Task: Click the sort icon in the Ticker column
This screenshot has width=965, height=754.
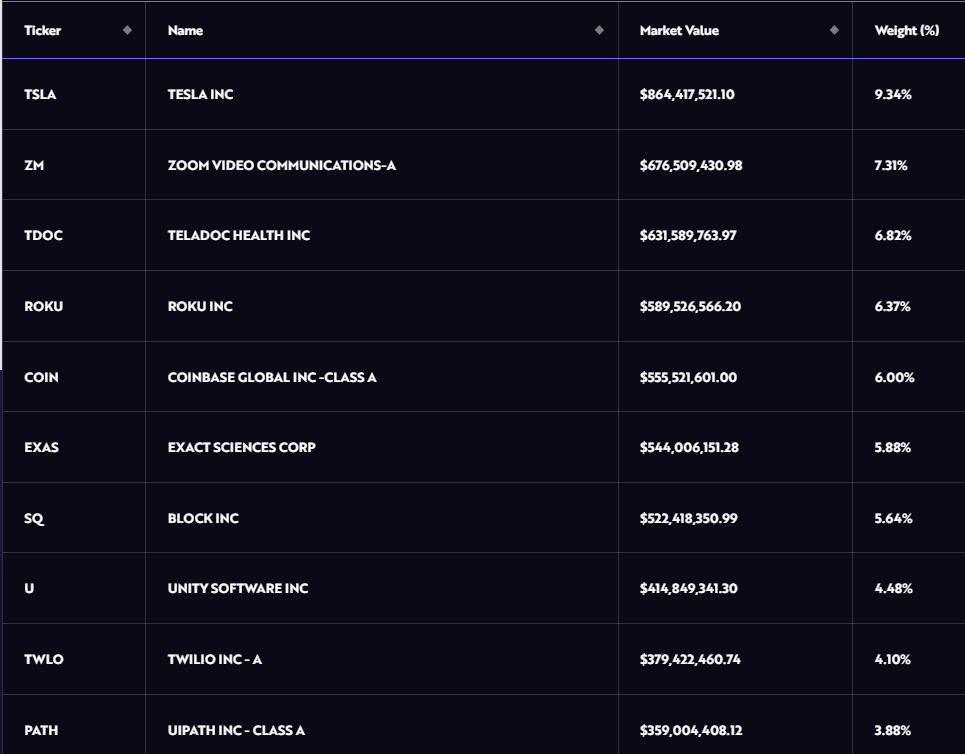Action: 127,30
